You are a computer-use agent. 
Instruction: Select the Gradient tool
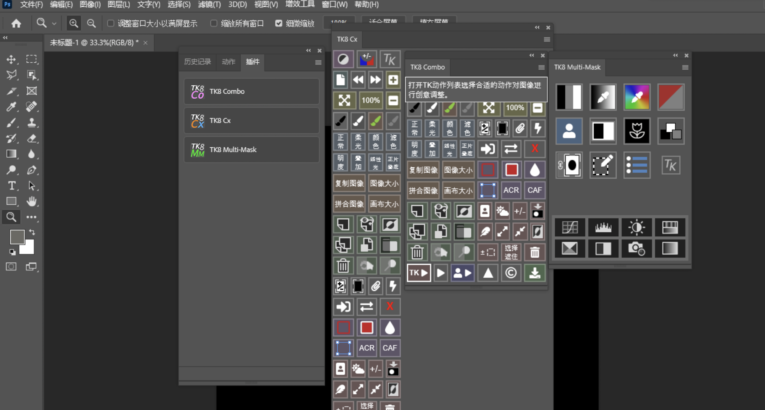tap(11, 154)
